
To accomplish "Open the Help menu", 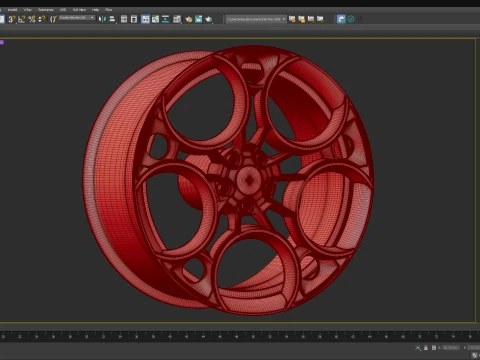I will [95, 10].
